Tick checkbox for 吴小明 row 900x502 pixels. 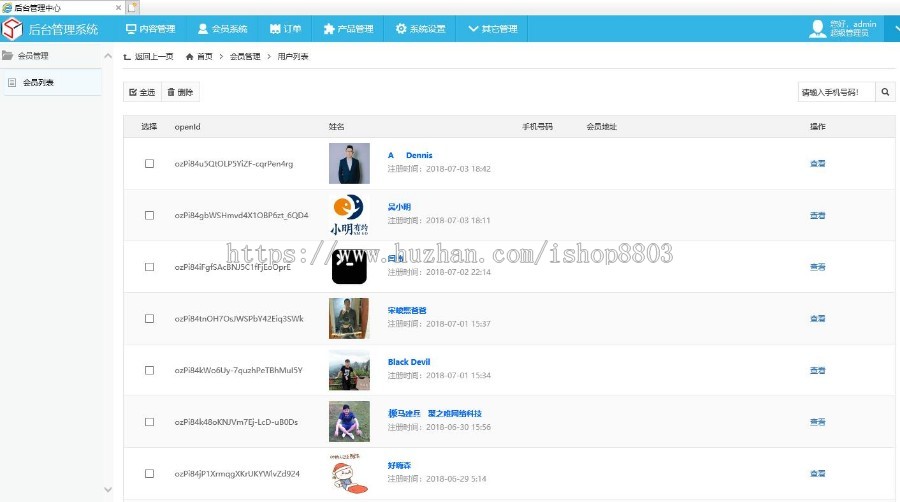(x=149, y=215)
